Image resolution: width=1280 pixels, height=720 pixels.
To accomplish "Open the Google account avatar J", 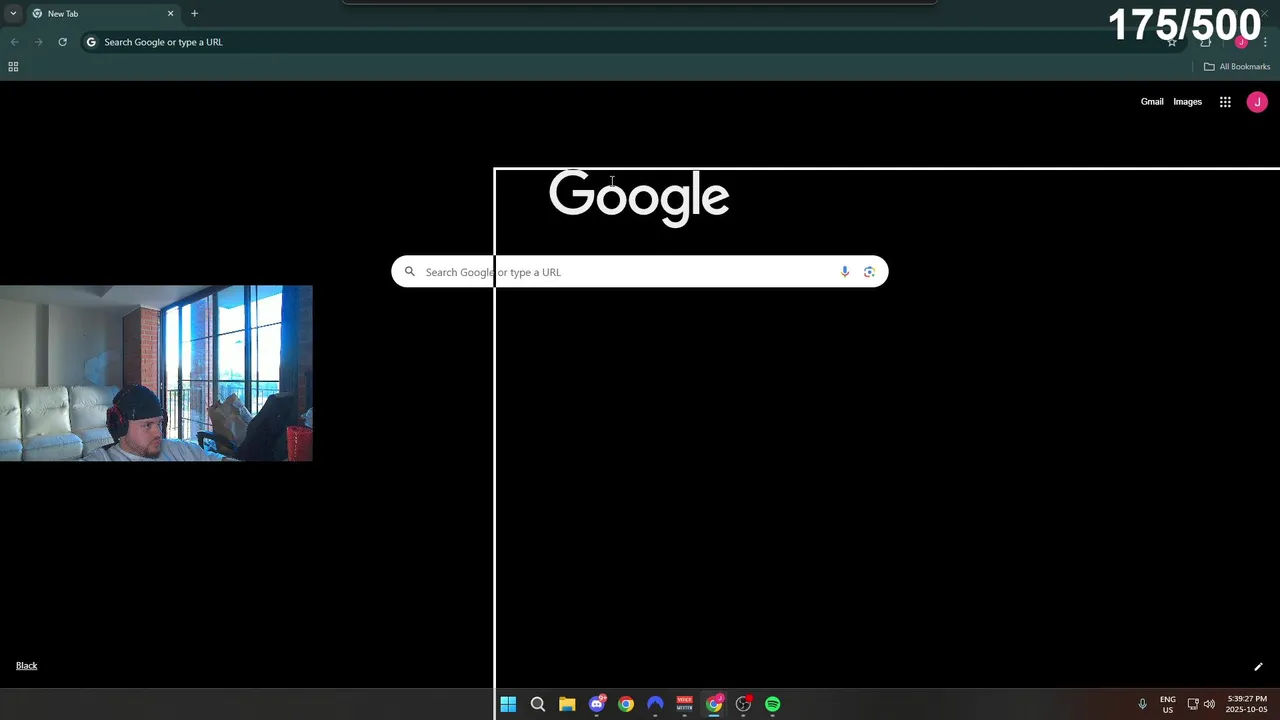I will click(x=1257, y=102).
